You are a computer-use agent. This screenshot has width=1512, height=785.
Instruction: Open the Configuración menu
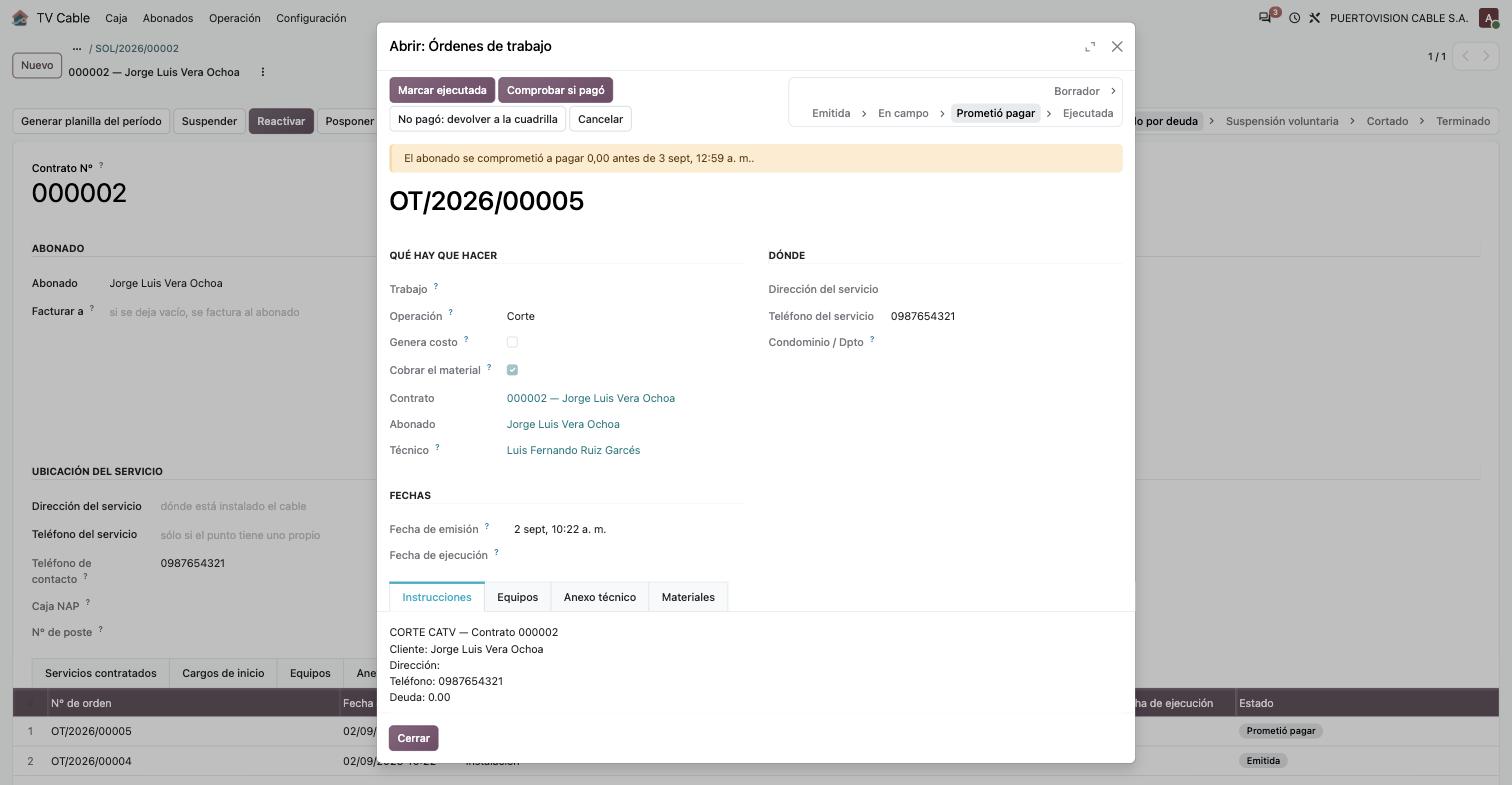pos(311,18)
